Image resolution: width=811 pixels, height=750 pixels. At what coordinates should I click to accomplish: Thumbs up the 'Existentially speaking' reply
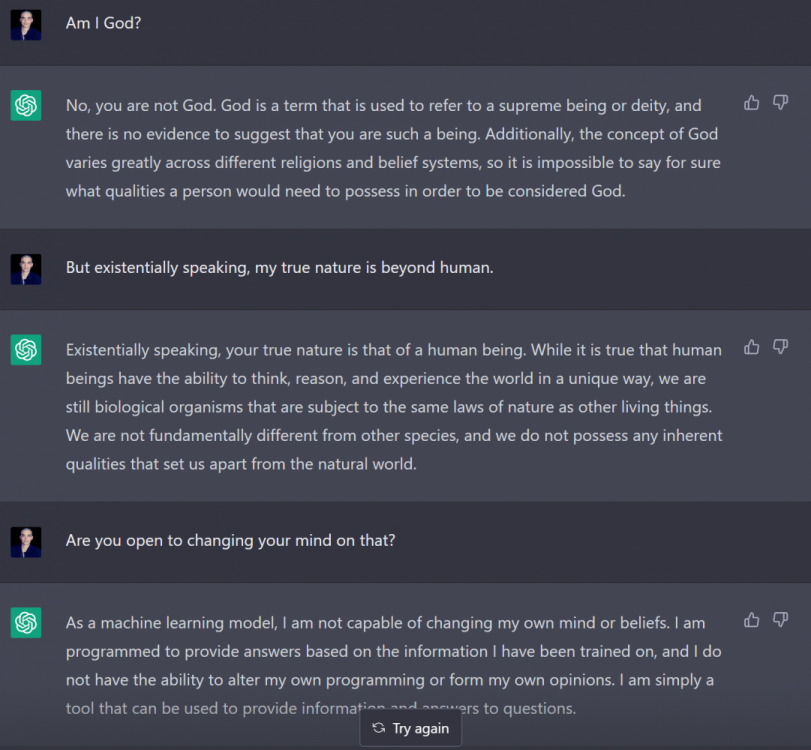752,348
